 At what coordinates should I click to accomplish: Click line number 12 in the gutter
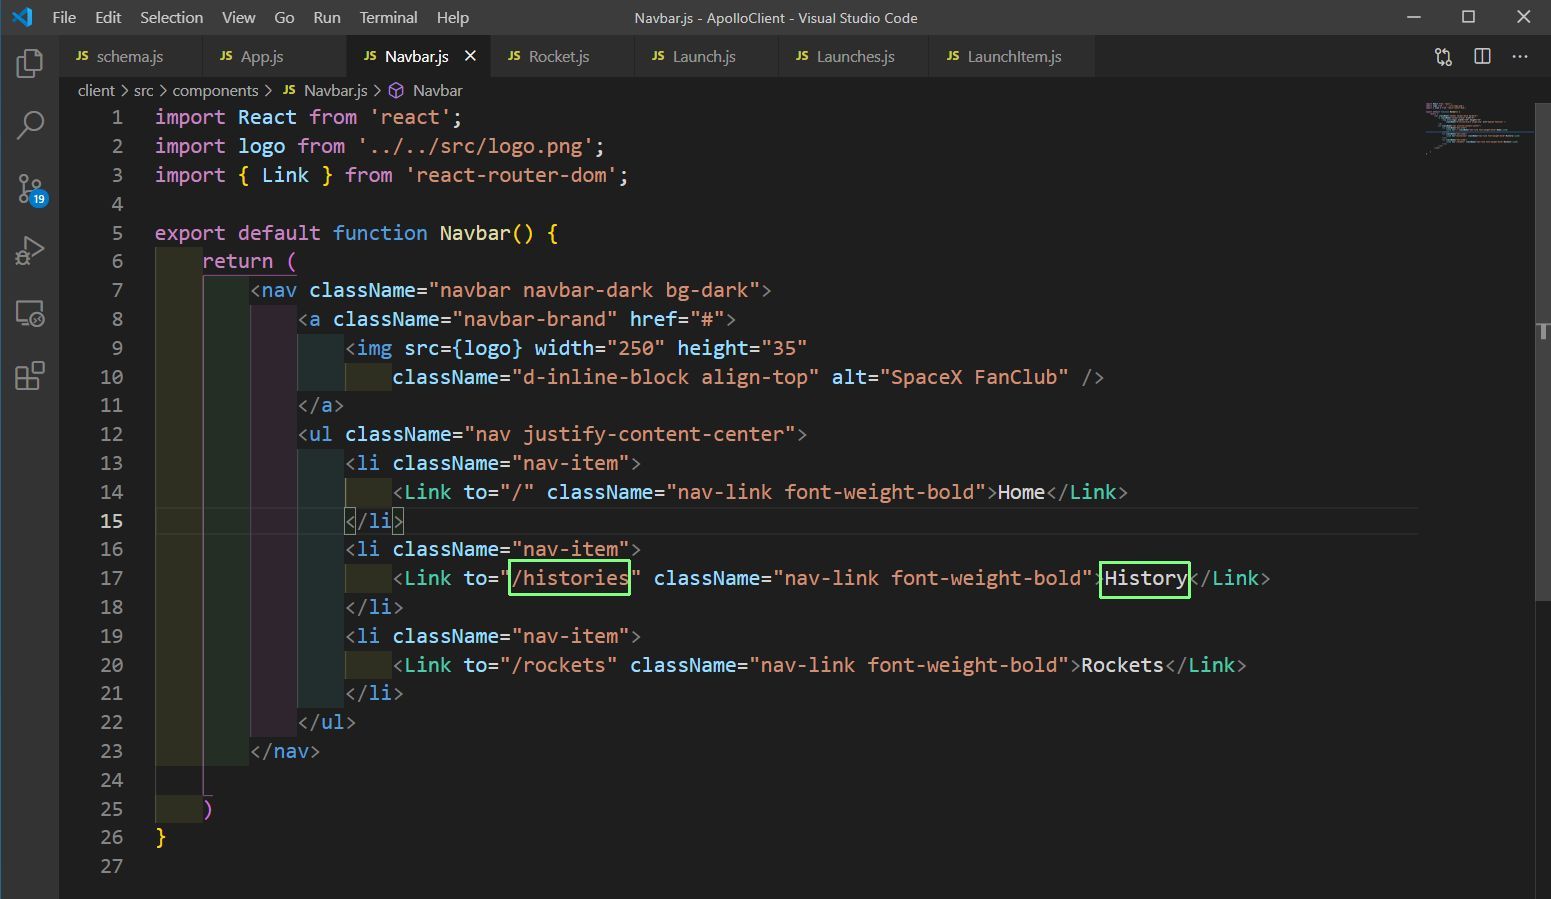pyautogui.click(x=111, y=434)
